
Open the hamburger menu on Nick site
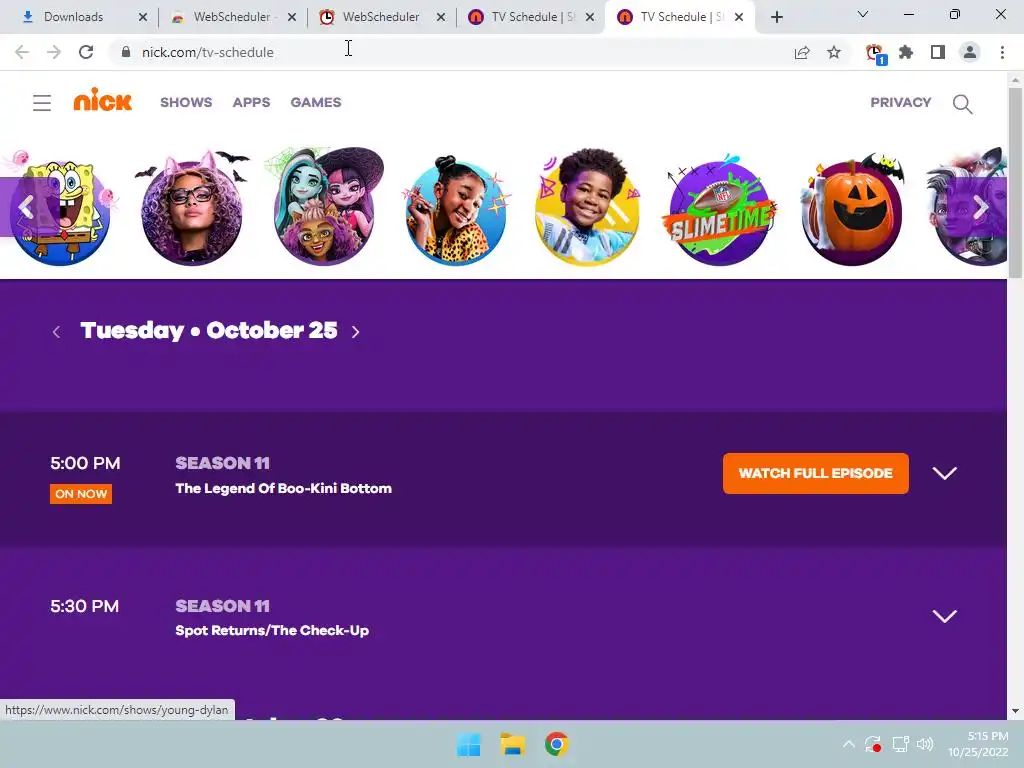click(42, 103)
